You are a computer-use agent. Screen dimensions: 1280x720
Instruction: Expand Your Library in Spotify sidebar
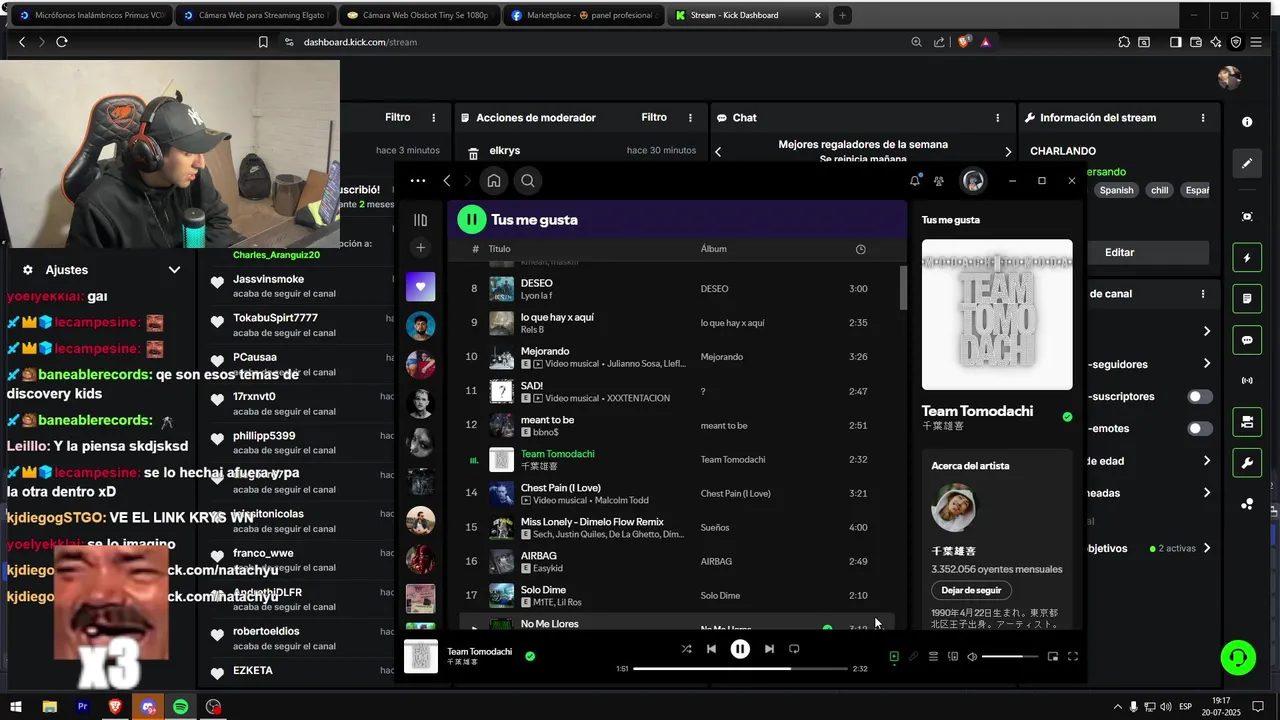coord(421,220)
